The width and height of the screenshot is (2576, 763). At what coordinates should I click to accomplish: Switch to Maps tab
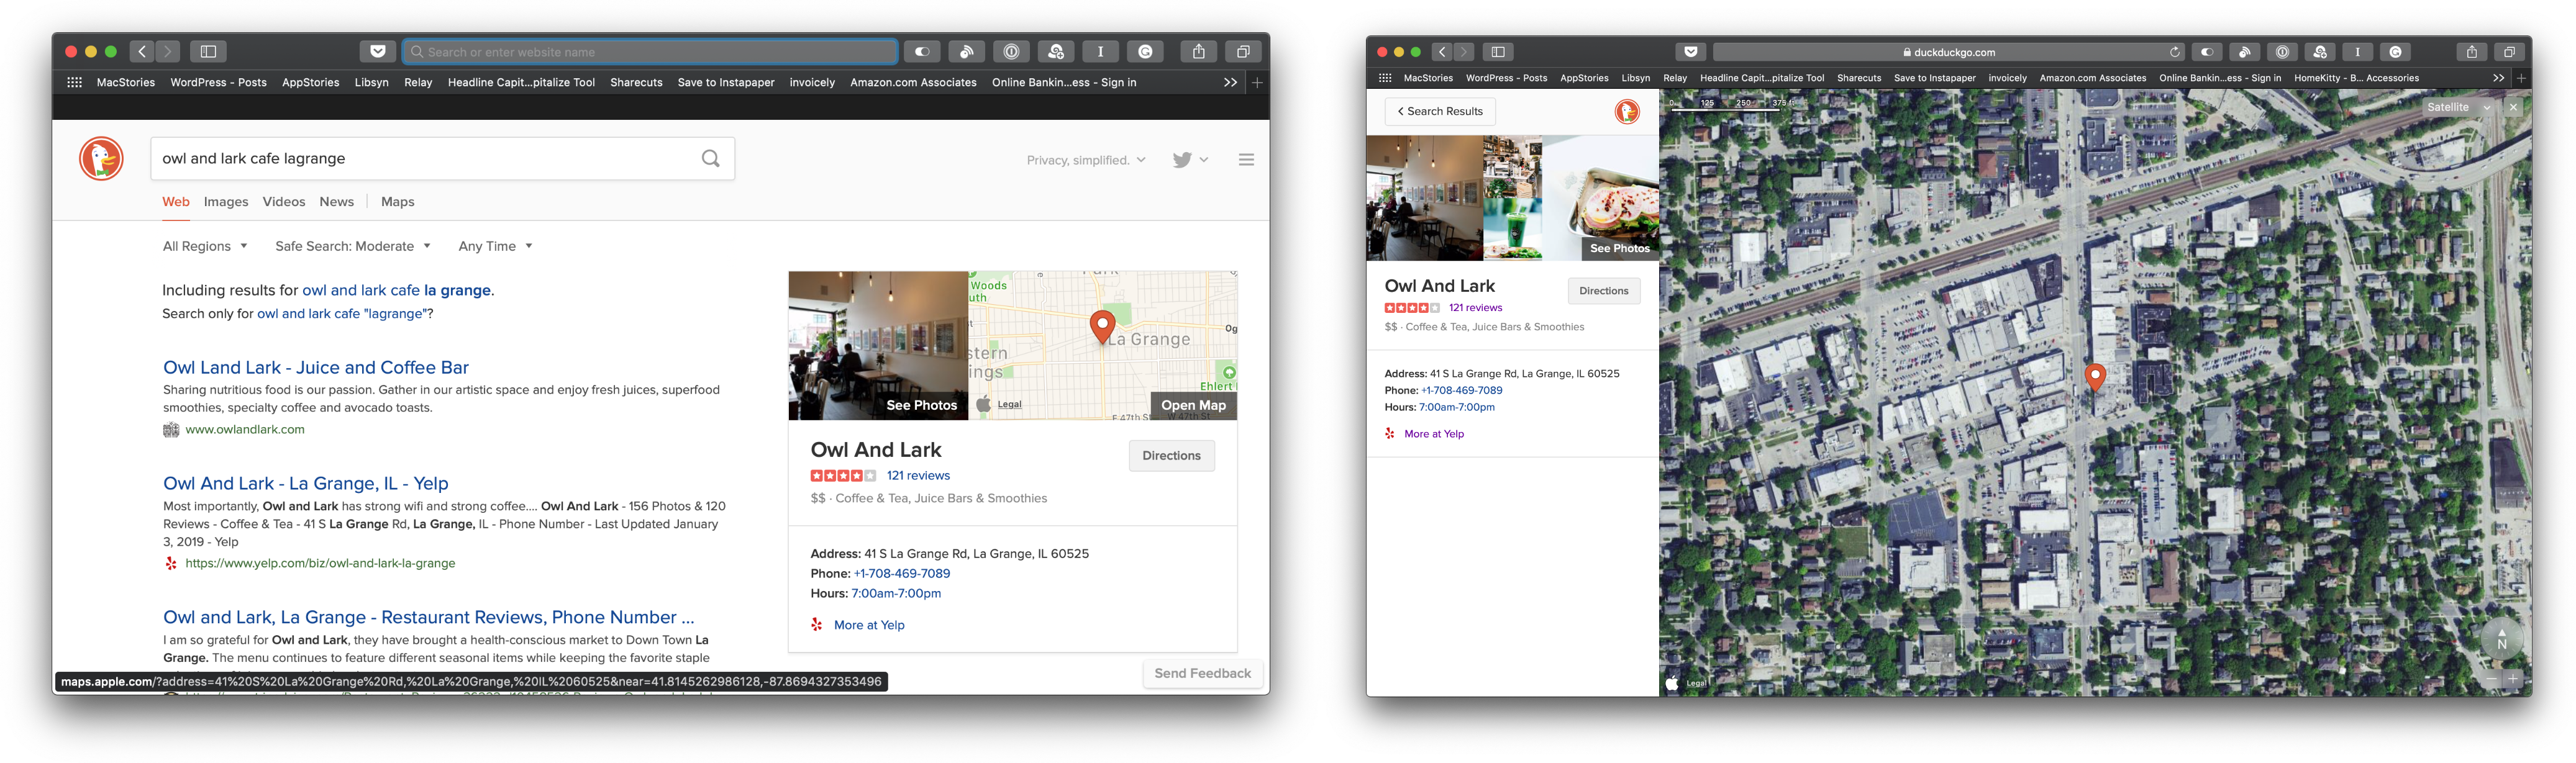coord(398,202)
